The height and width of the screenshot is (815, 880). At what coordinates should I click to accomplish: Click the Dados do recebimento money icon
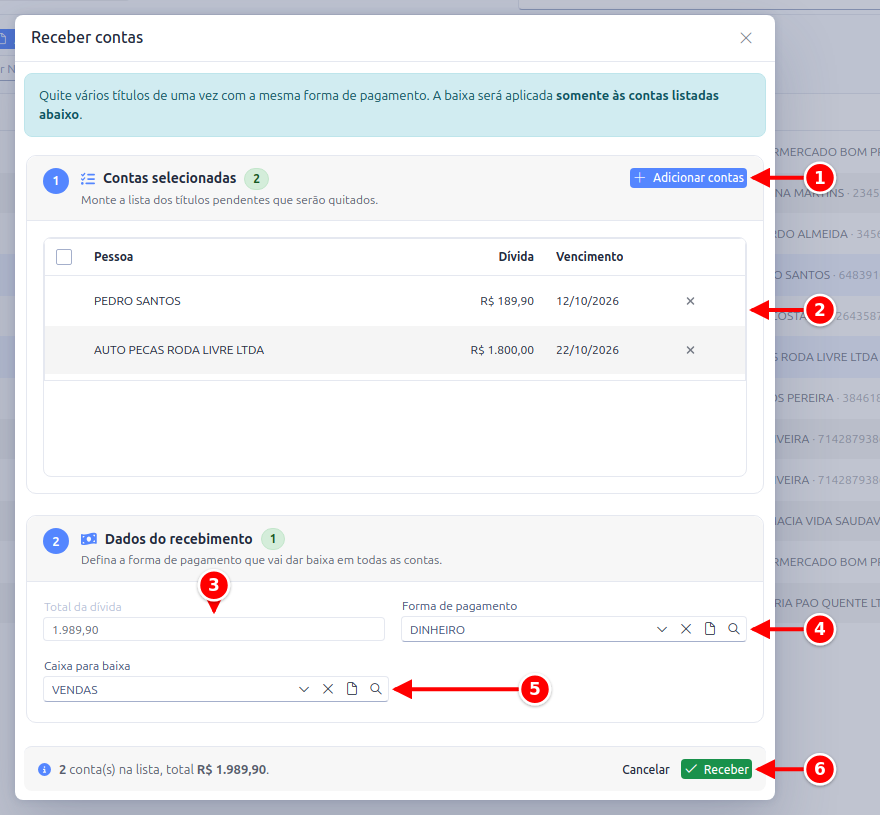click(x=89, y=539)
